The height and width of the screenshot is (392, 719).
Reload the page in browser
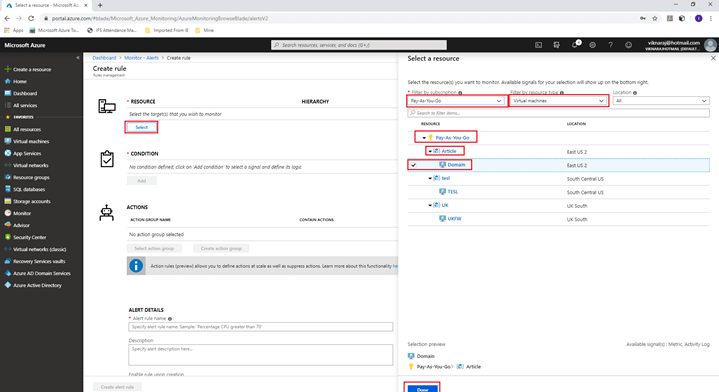pyautogui.click(x=31, y=18)
